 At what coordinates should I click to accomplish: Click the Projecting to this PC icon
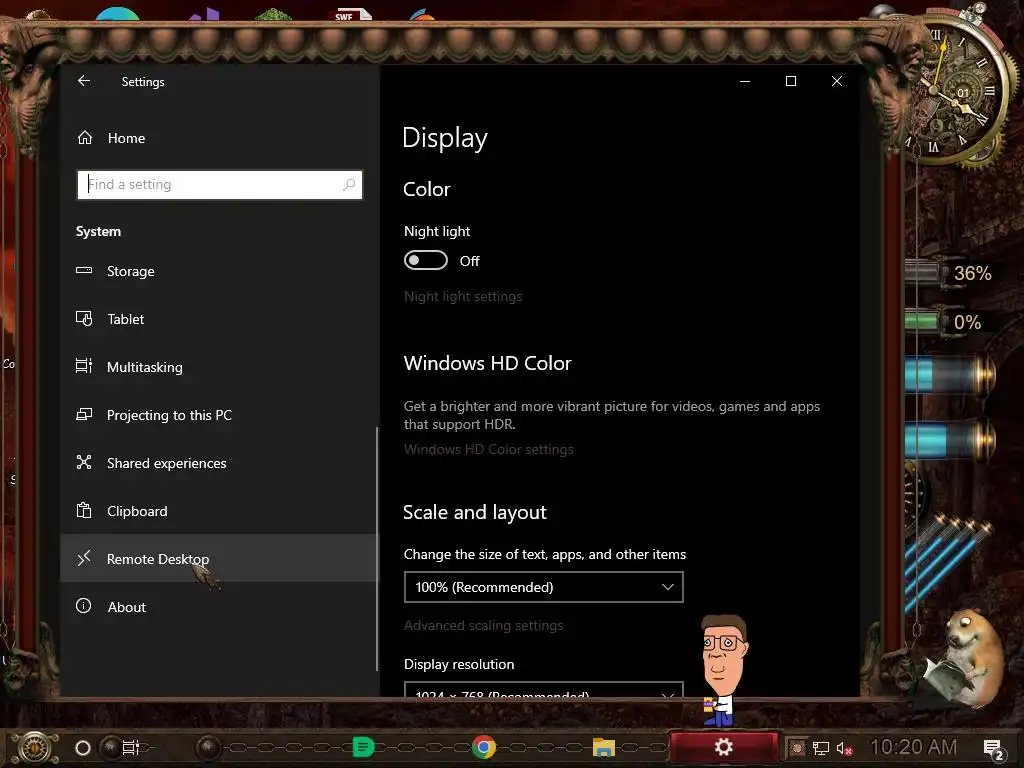click(84, 414)
